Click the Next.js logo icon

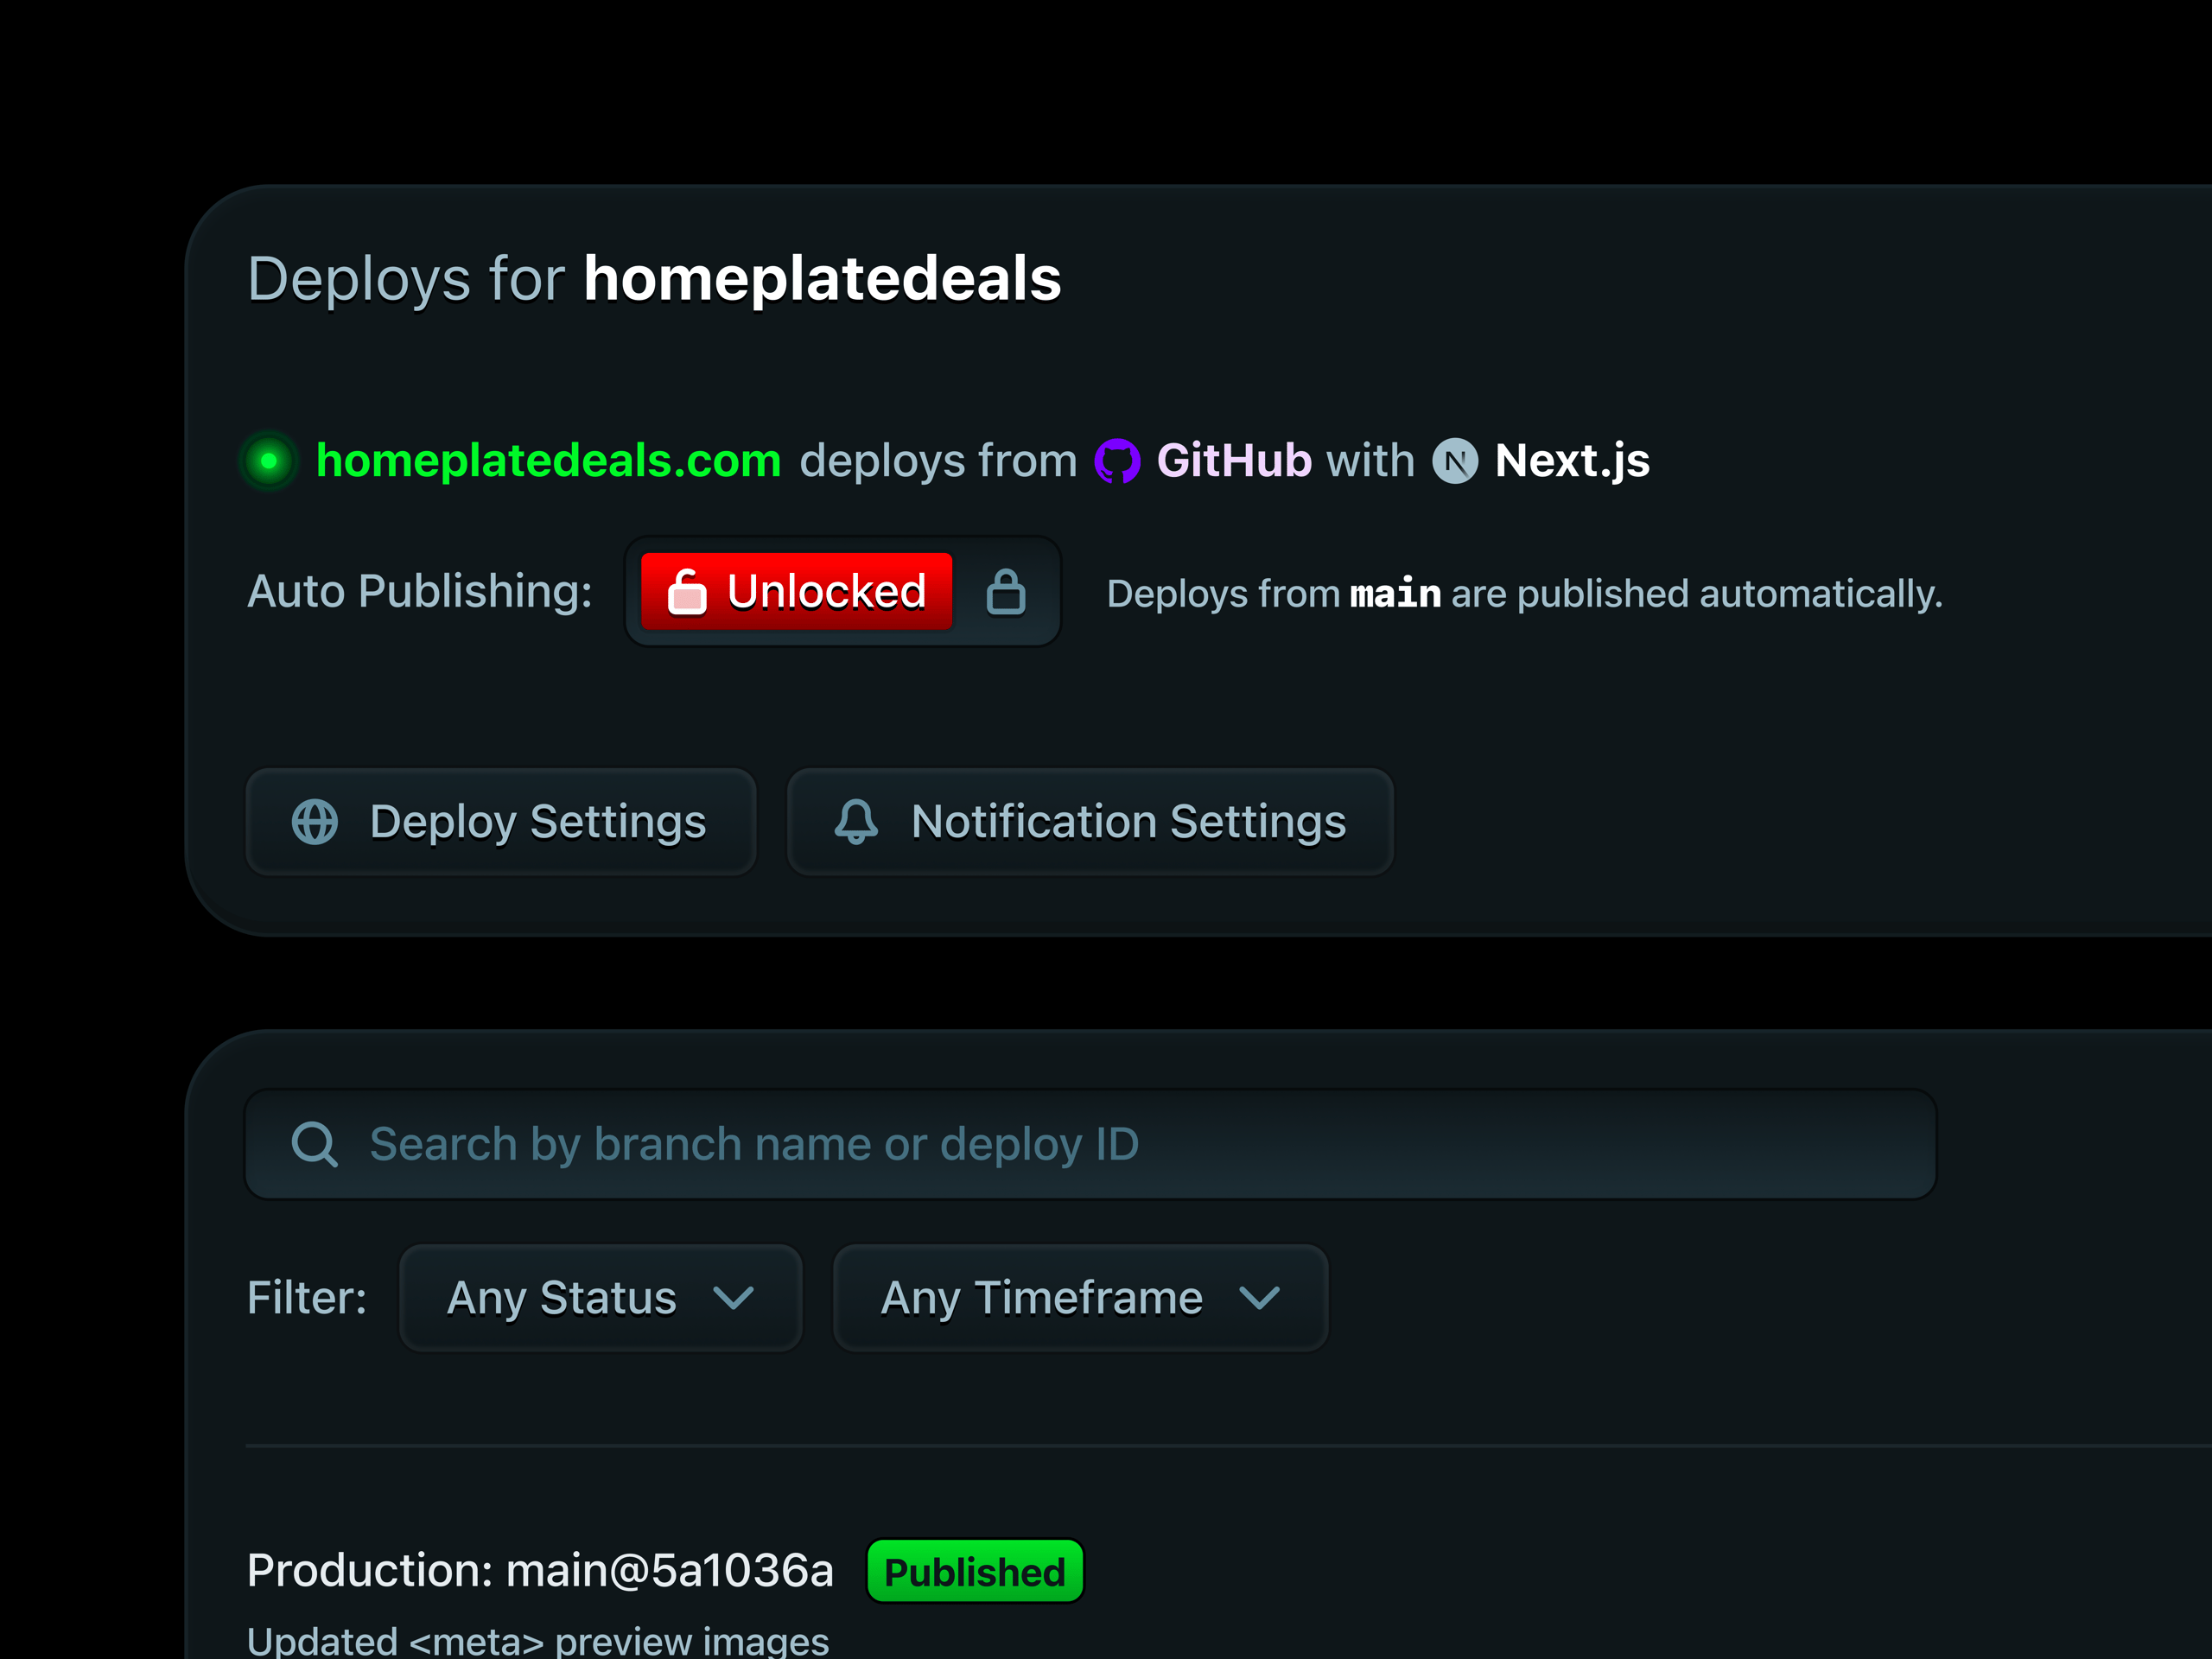click(x=1455, y=461)
